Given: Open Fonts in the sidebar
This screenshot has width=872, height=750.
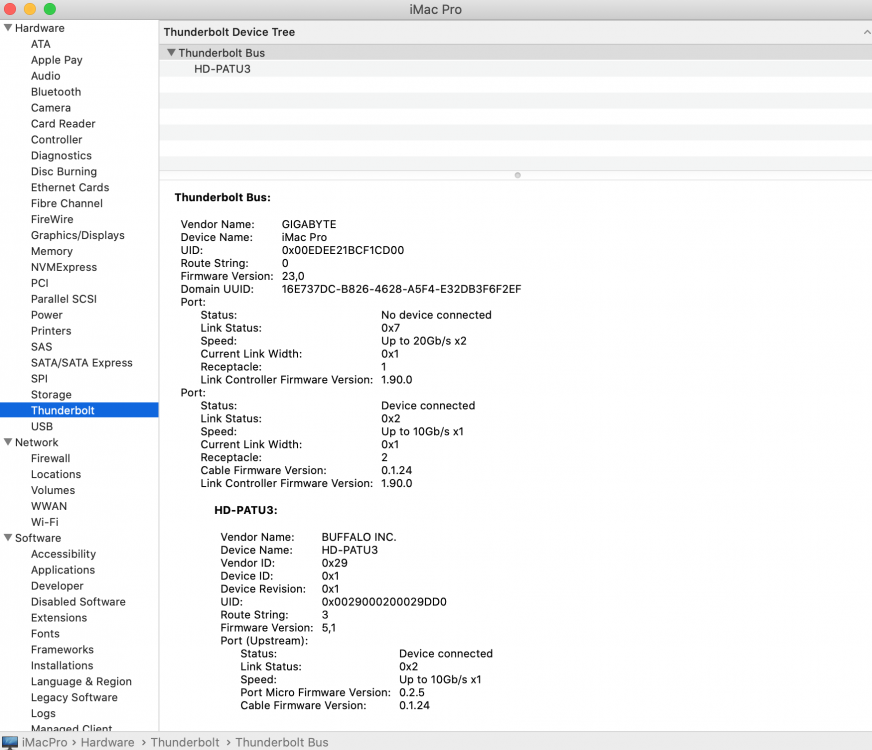Looking at the screenshot, I should [x=45, y=634].
